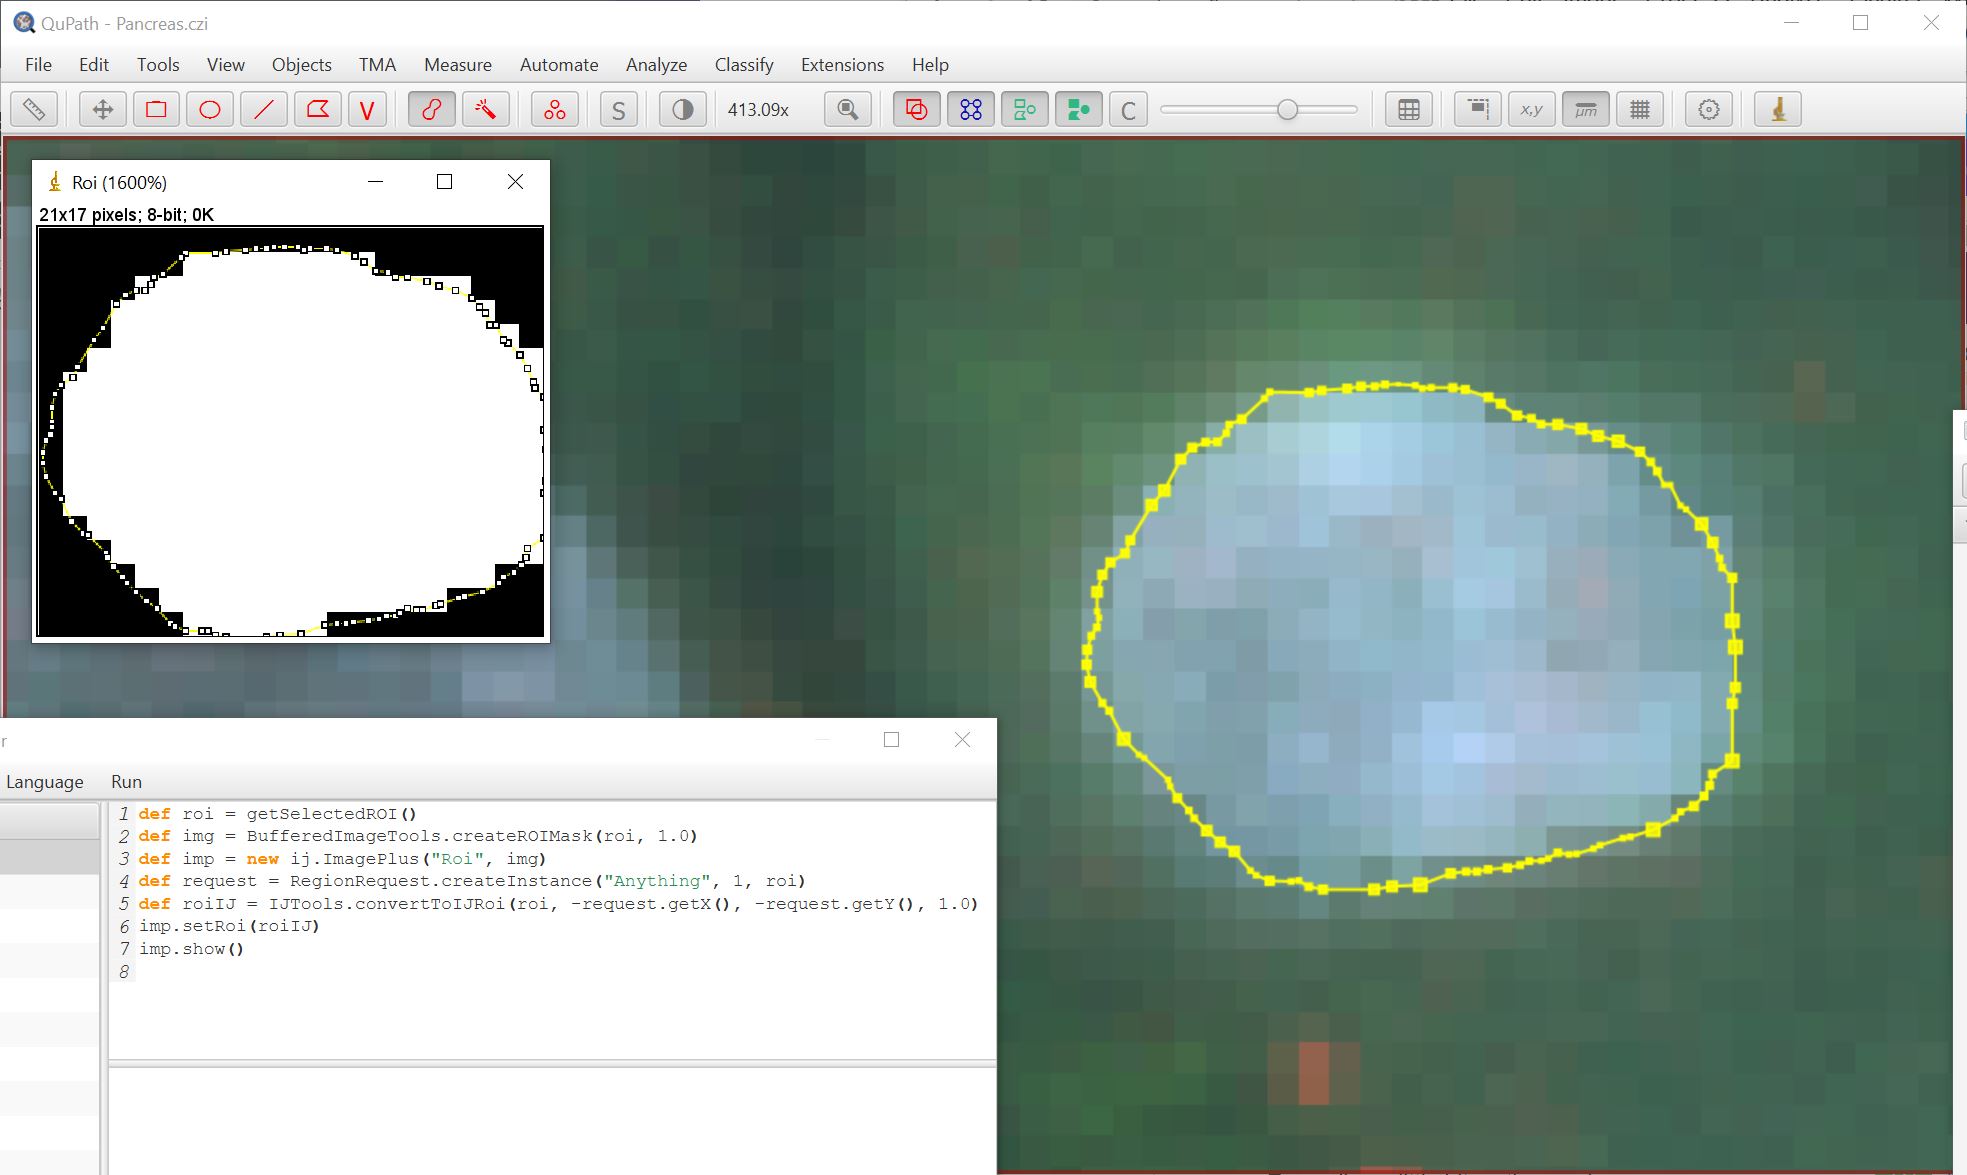Screen dimensions: 1967x1175
Task: Maximize the script editor window
Action: pos(892,739)
